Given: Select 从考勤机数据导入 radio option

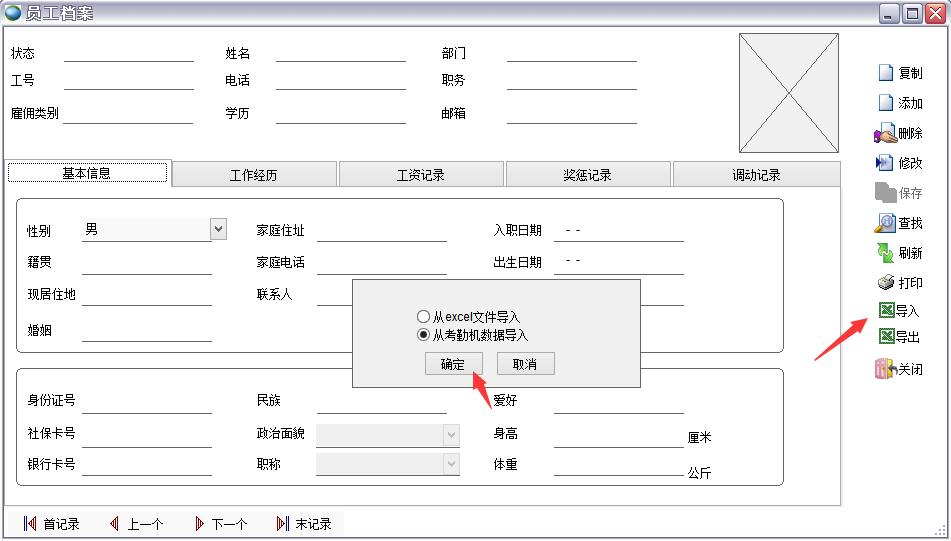Looking at the screenshot, I should click(424, 335).
